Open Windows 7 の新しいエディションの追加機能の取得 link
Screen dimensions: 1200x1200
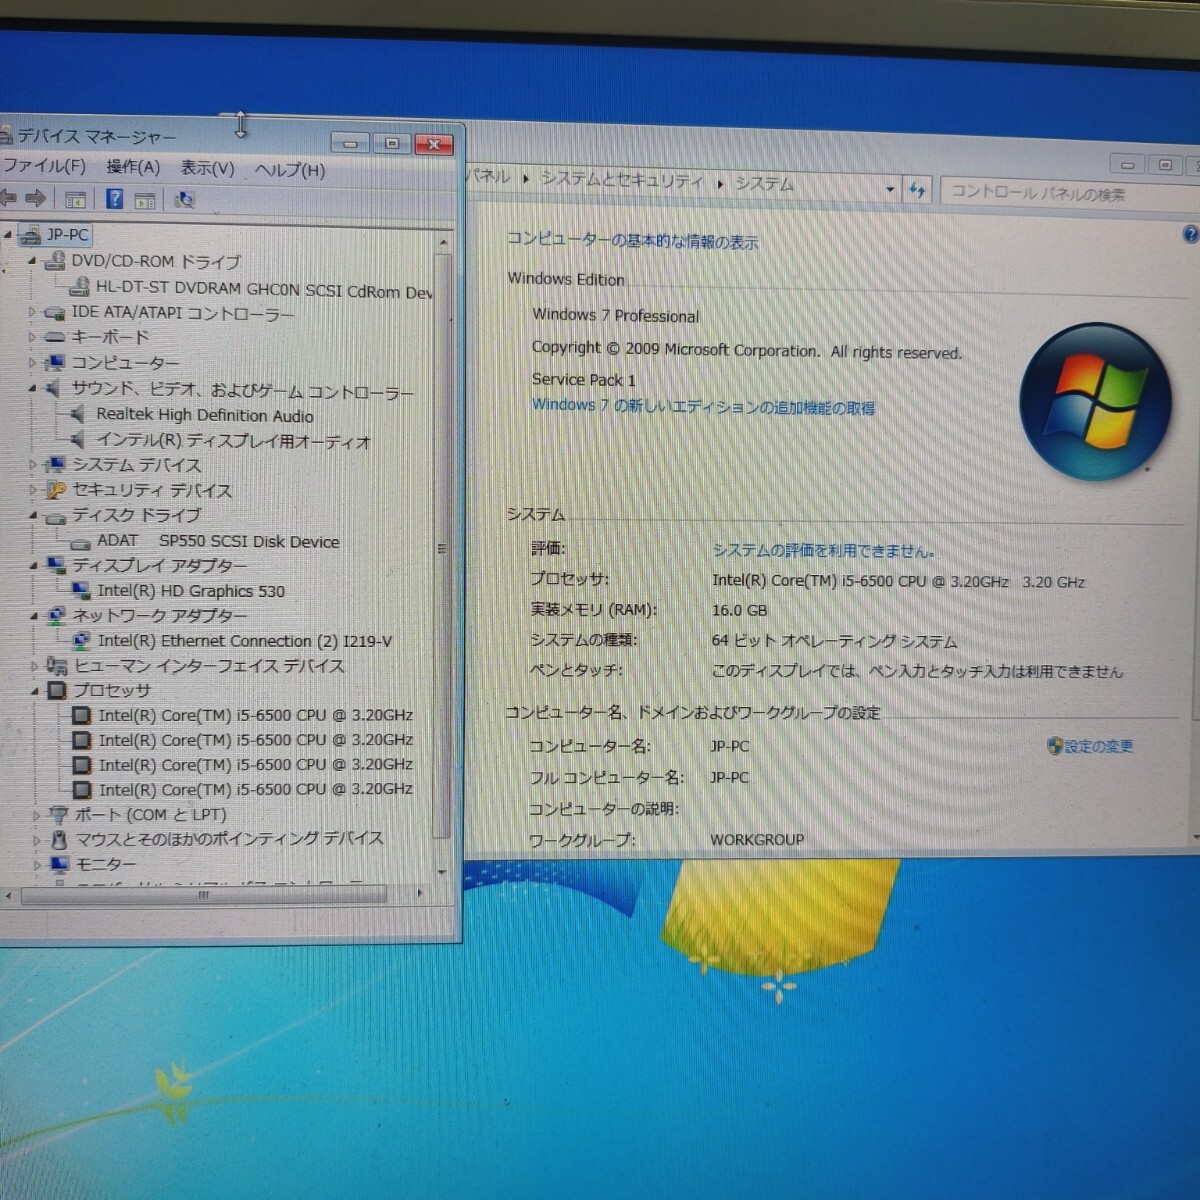[703, 406]
